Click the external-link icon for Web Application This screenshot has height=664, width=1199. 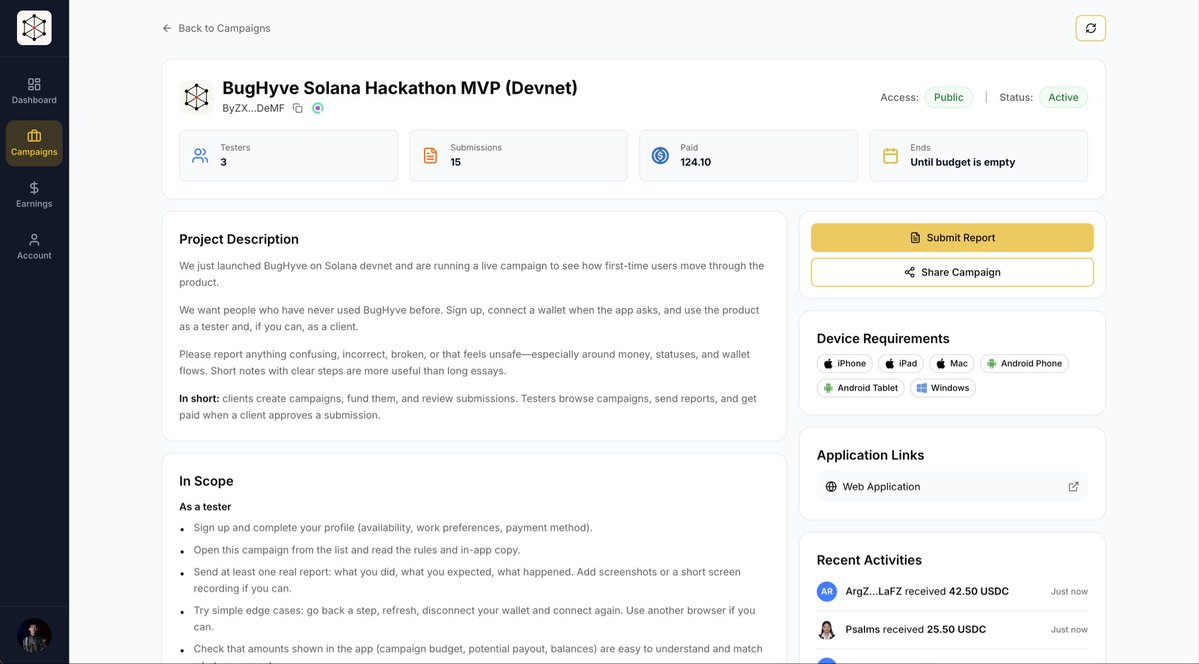point(1073,487)
